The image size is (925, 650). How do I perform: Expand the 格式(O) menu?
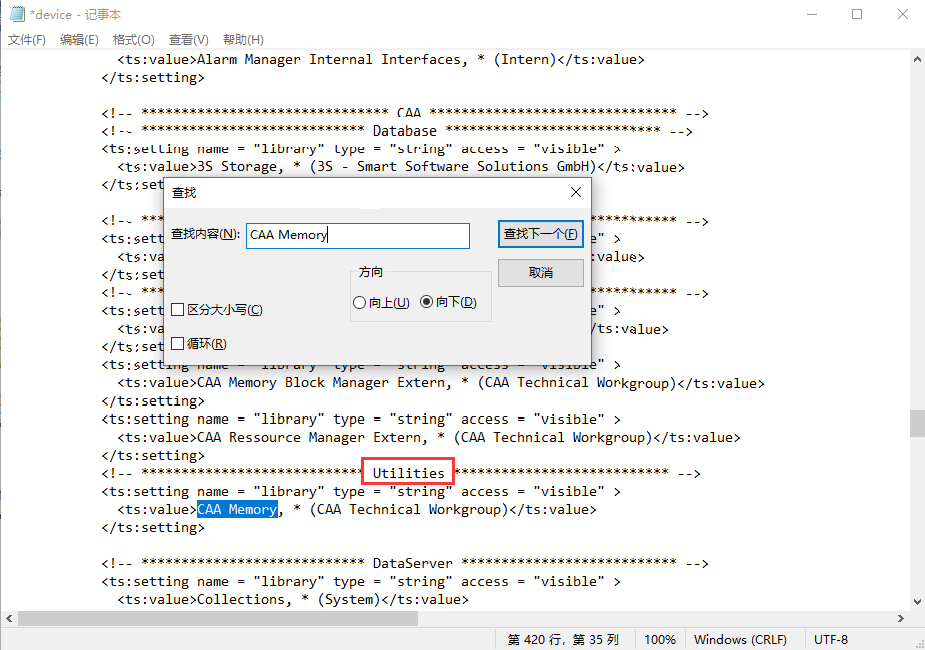tap(133, 39)
